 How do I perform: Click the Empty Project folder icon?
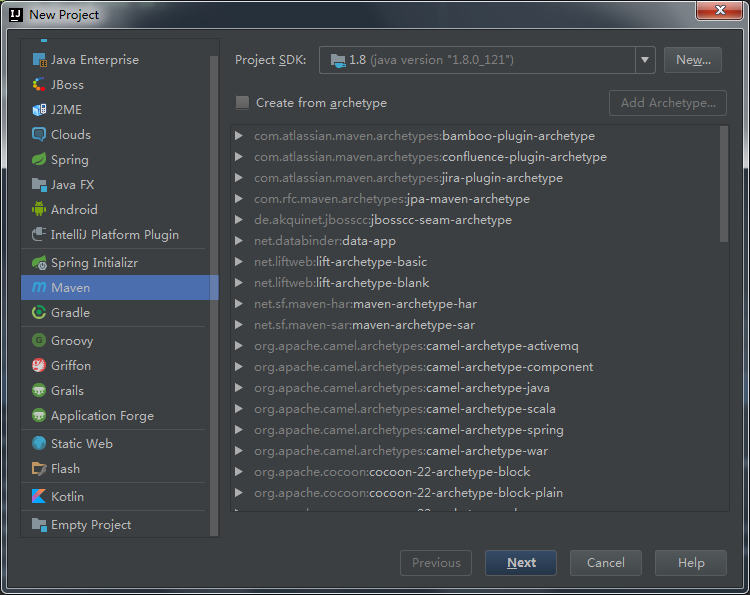[x=39, y=525]
